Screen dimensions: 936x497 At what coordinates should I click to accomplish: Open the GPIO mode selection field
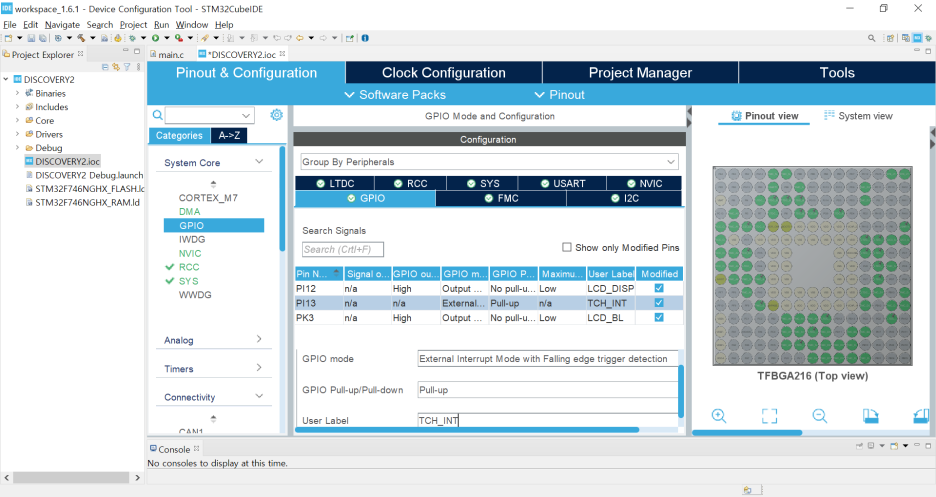547,359
